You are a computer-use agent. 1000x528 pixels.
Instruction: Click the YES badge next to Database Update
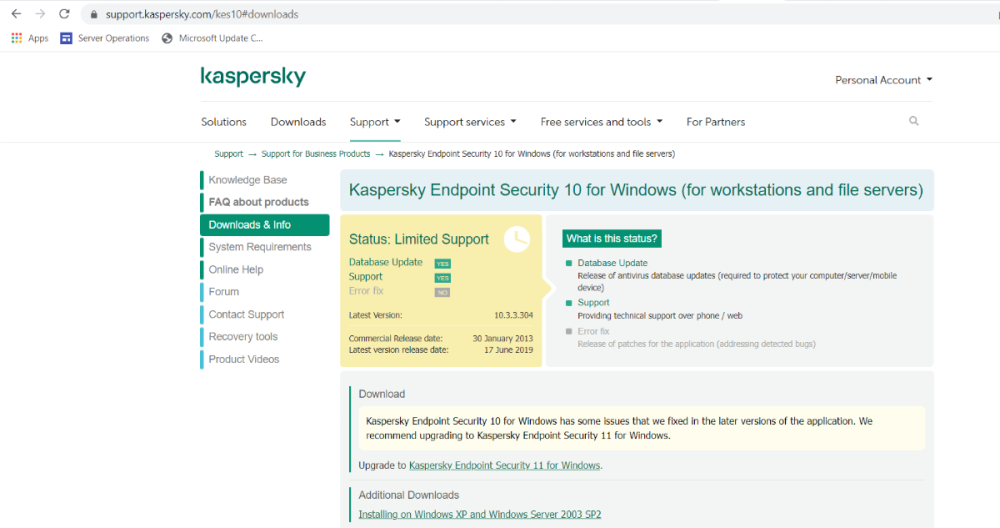click(x=443, y=263)
